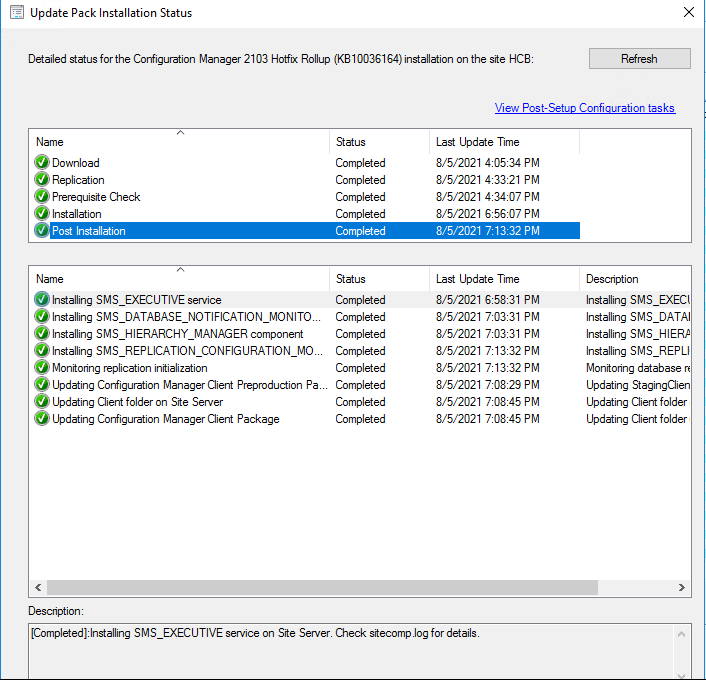The height and width of the screenshot is (680, 706).
Task: Select Updating Configuration Manager Client Preproduction row
Action: coord(362,385)
